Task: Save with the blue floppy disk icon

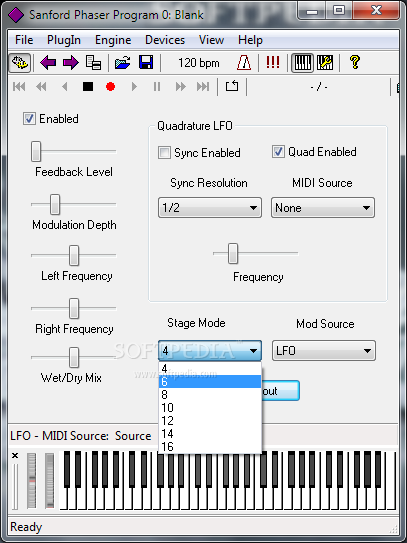Action: click(146, 63)
